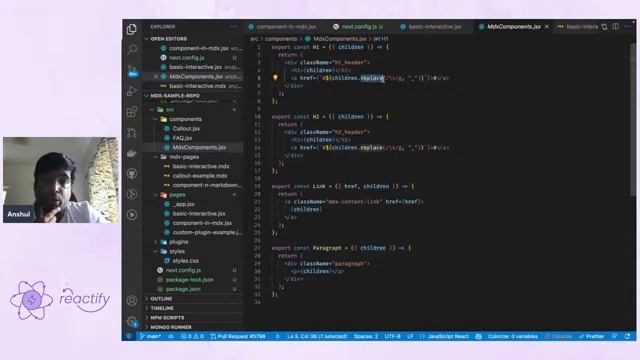The image size is (640, 360).
Task: Open callout-example.mdx file
Action: (200, 176)
